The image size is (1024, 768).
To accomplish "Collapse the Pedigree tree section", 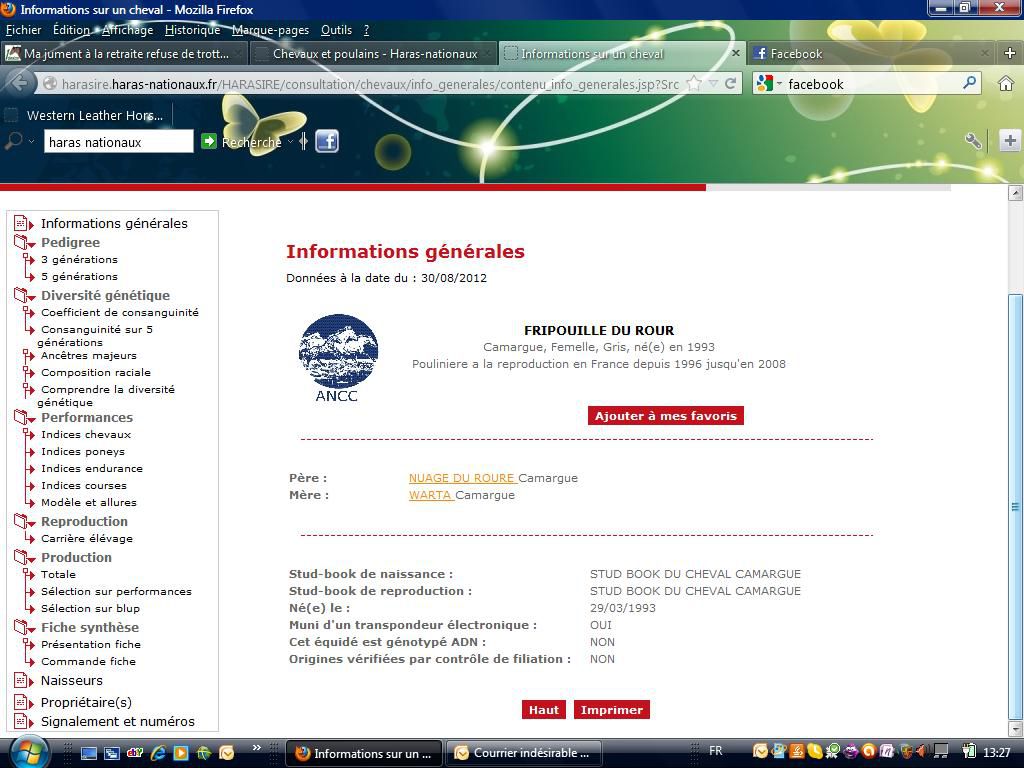I will 24,243.
